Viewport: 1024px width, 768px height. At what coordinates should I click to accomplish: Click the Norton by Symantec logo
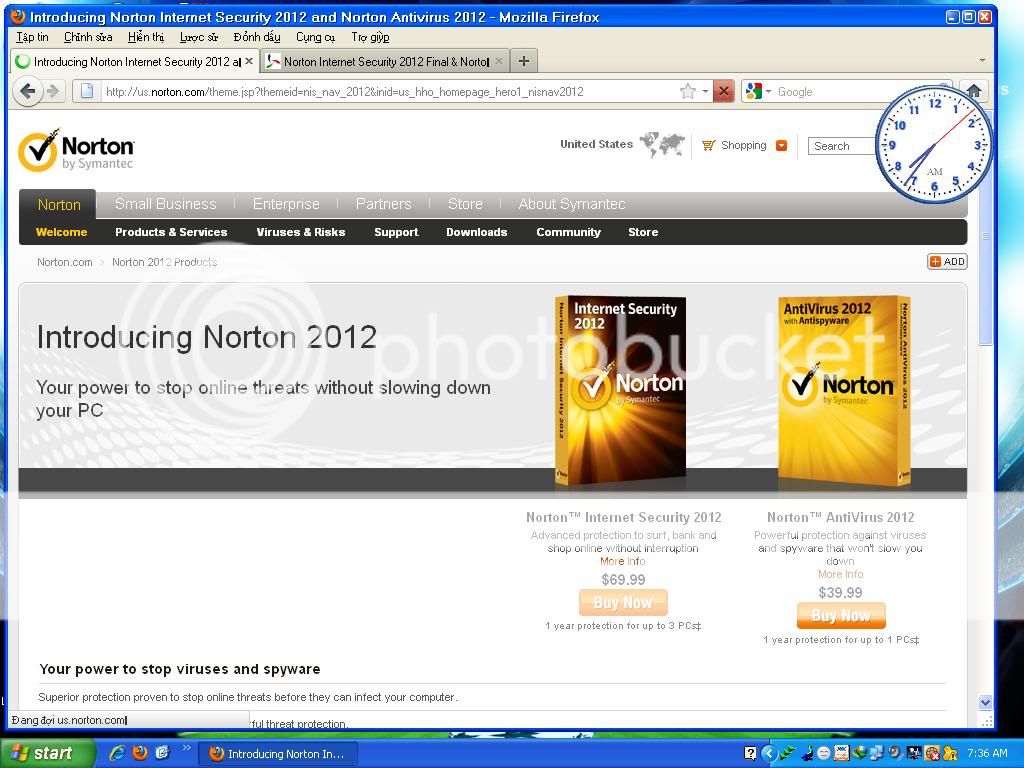(x=76, y=150)
